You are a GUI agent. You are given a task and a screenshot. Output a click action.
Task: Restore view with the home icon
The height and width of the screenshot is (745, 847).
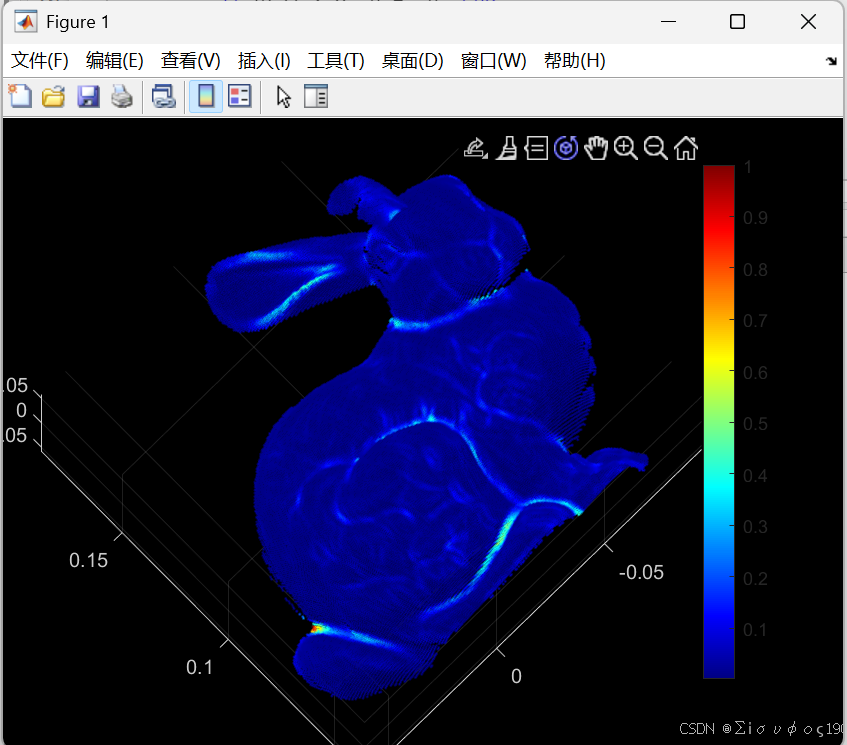[x=686, y=148]
